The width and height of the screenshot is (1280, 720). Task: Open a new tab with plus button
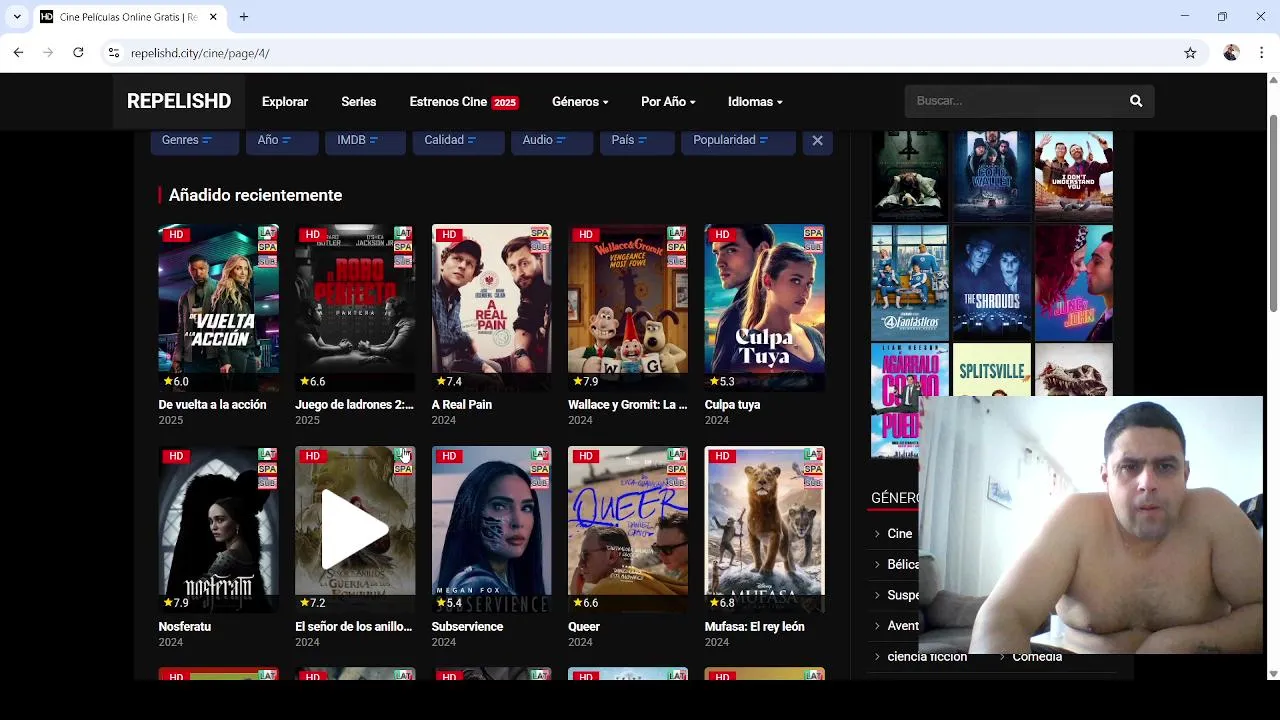(243, 17)
